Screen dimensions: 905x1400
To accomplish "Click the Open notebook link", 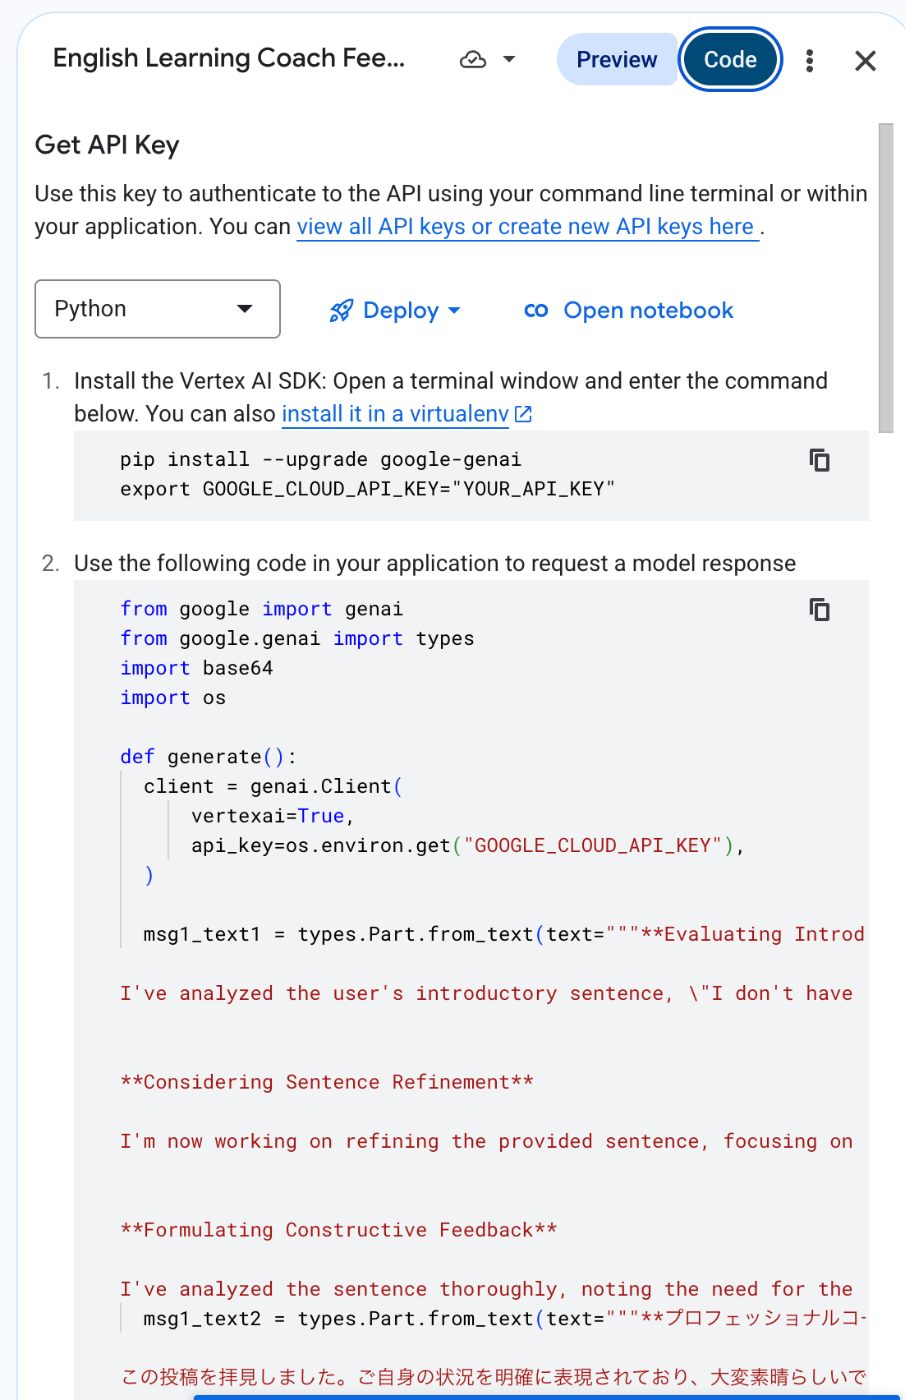I will (648, 311).
